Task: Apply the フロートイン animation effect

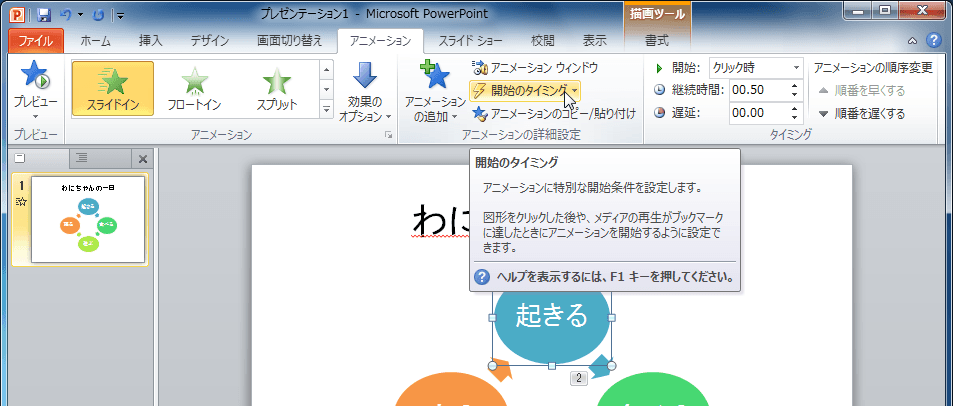Action: (195, 88)
